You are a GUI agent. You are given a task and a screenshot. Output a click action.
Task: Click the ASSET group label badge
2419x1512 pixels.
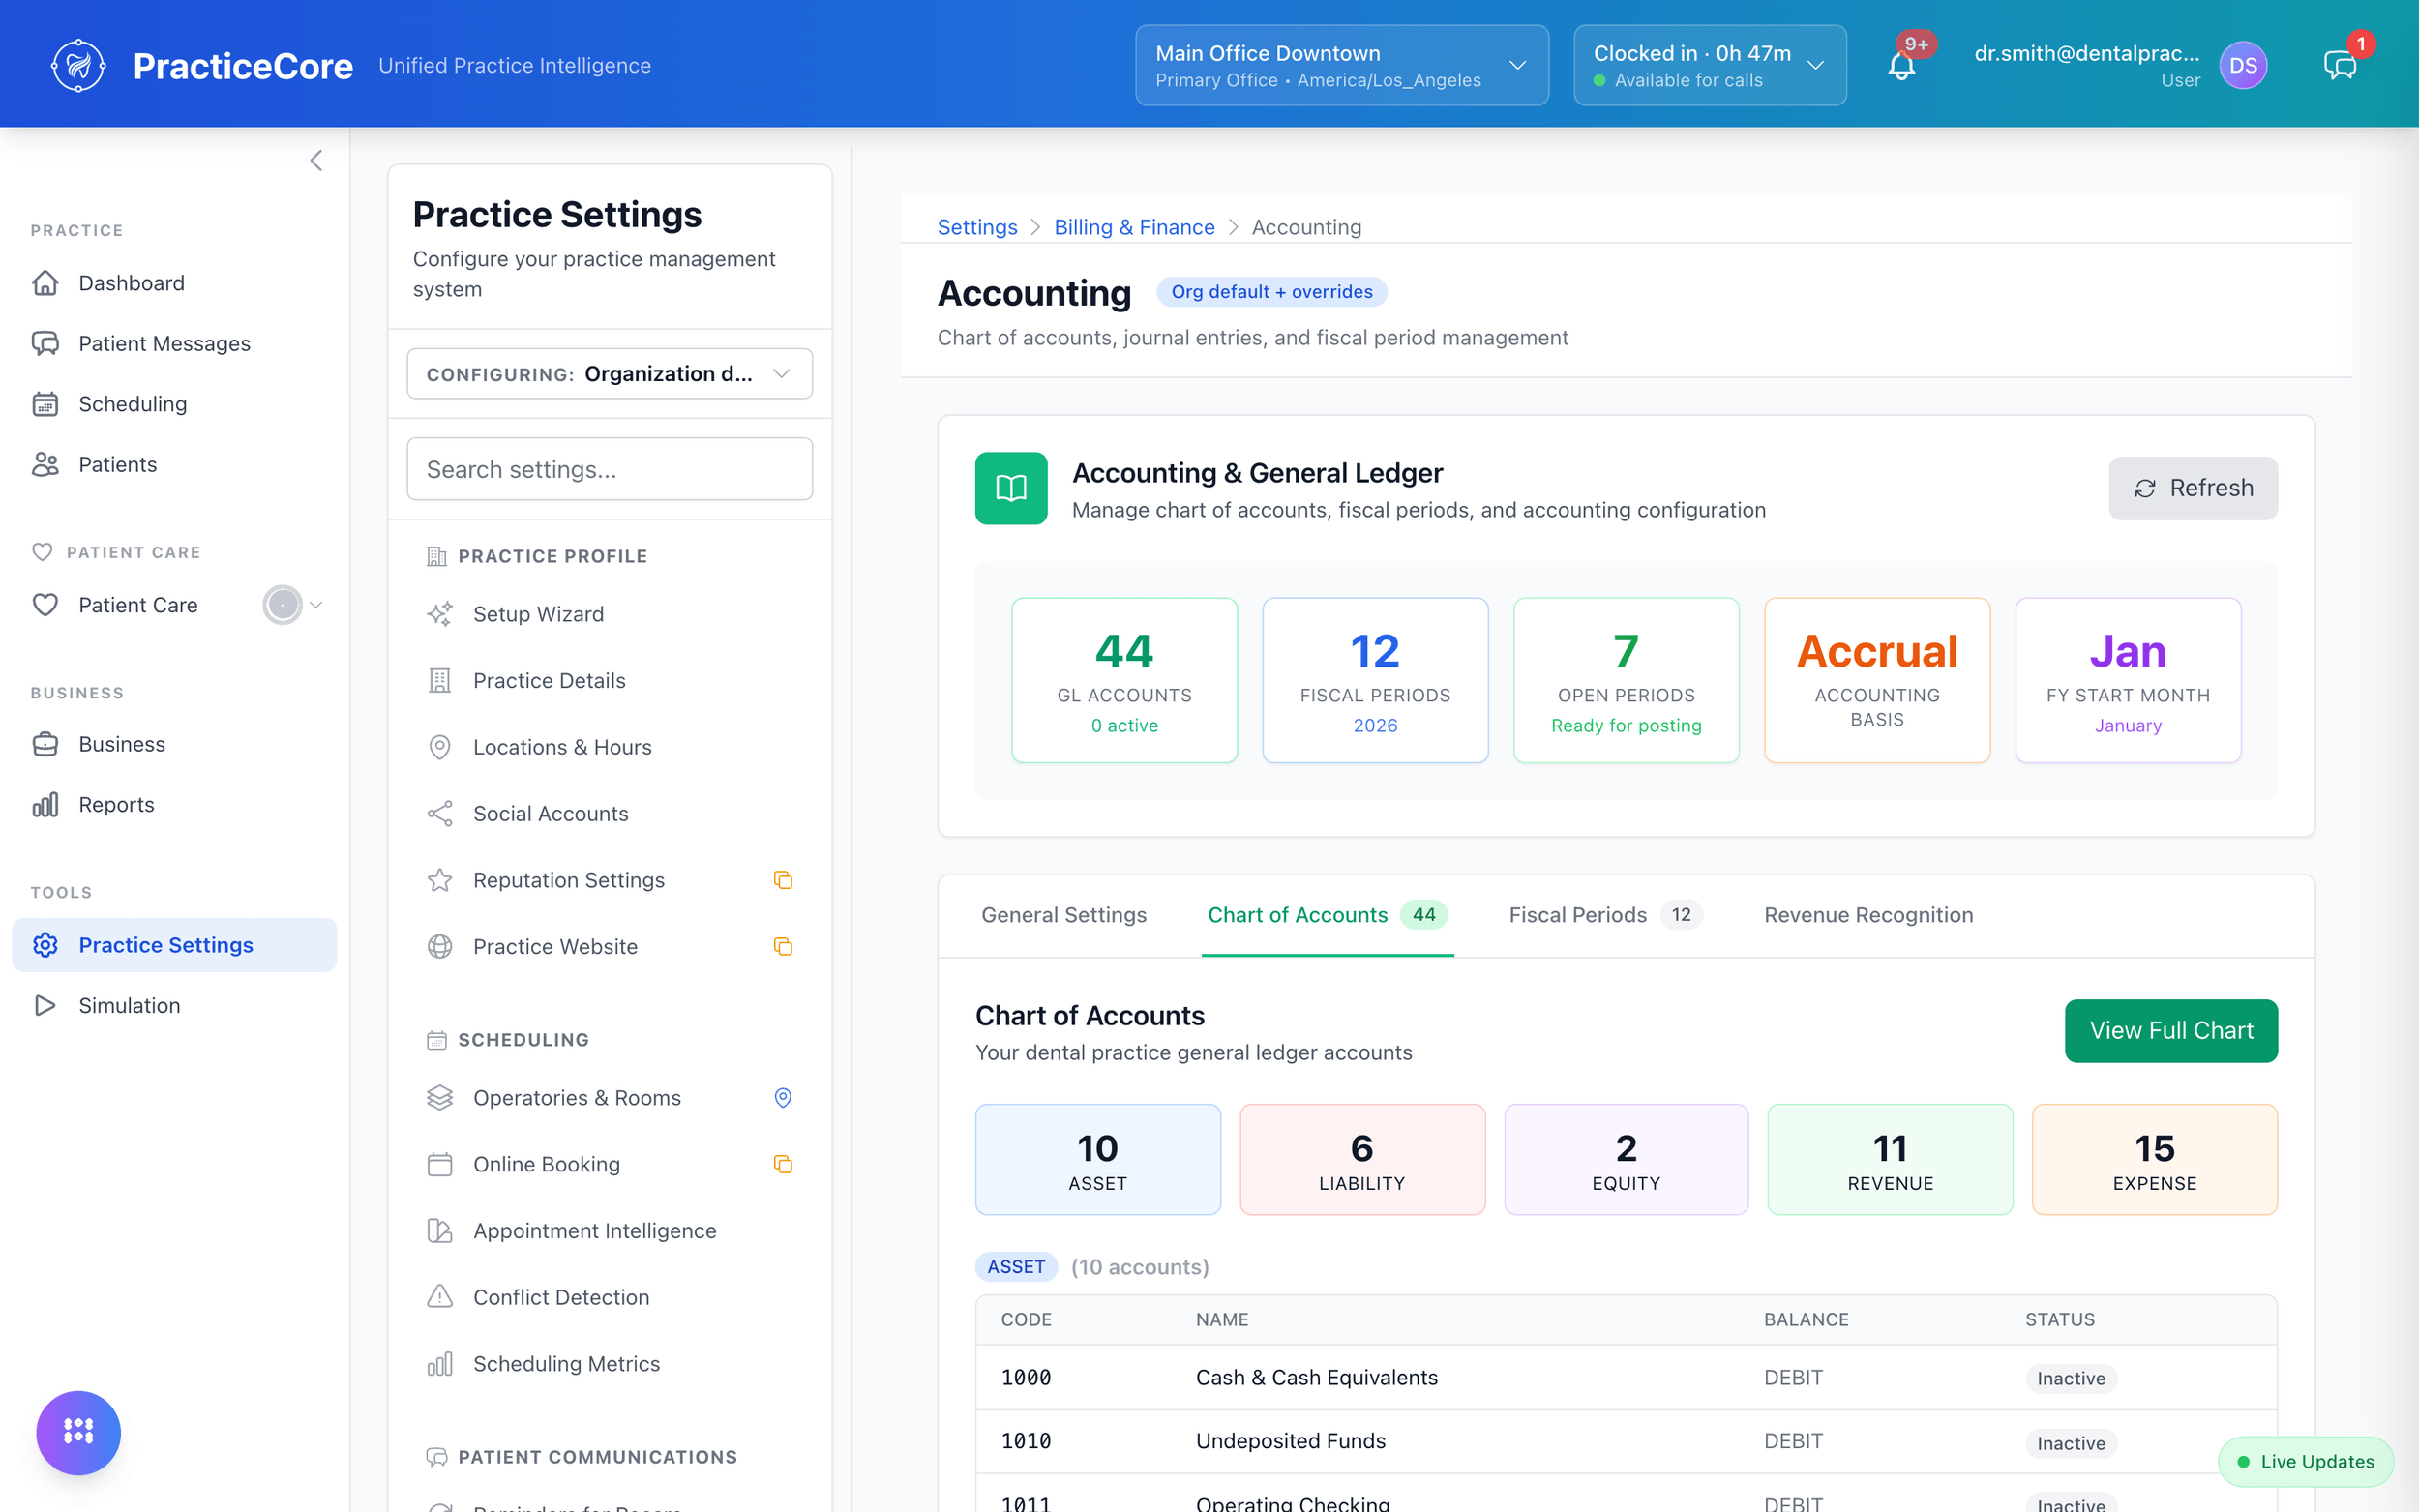(1016, 1266)
